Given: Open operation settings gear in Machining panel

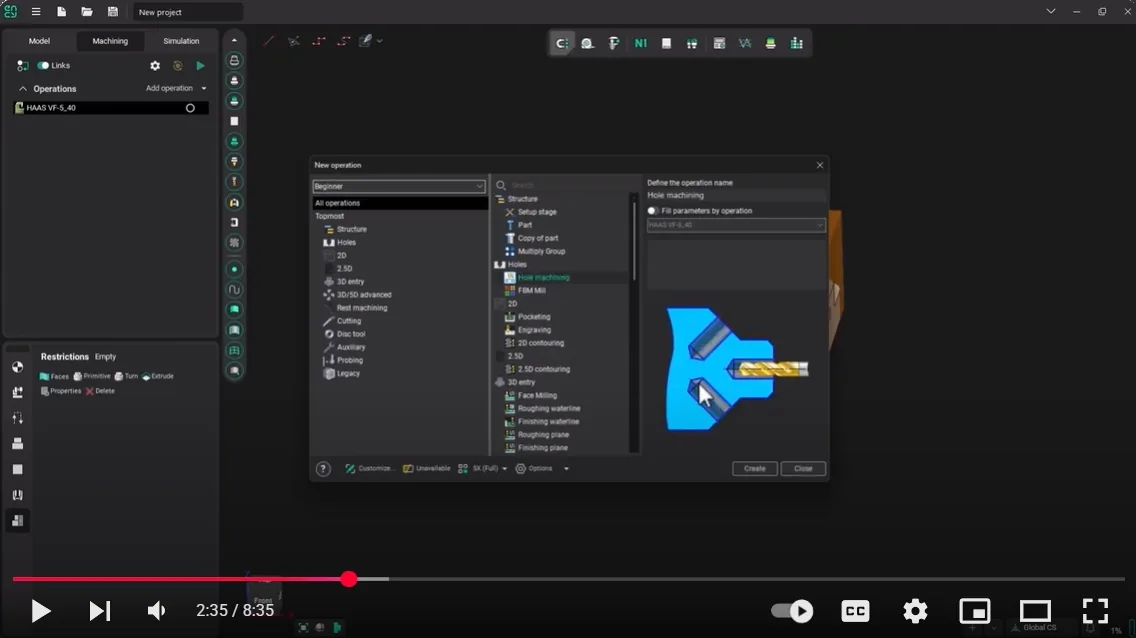Looking at the screenshot, I should pos(155,66).
